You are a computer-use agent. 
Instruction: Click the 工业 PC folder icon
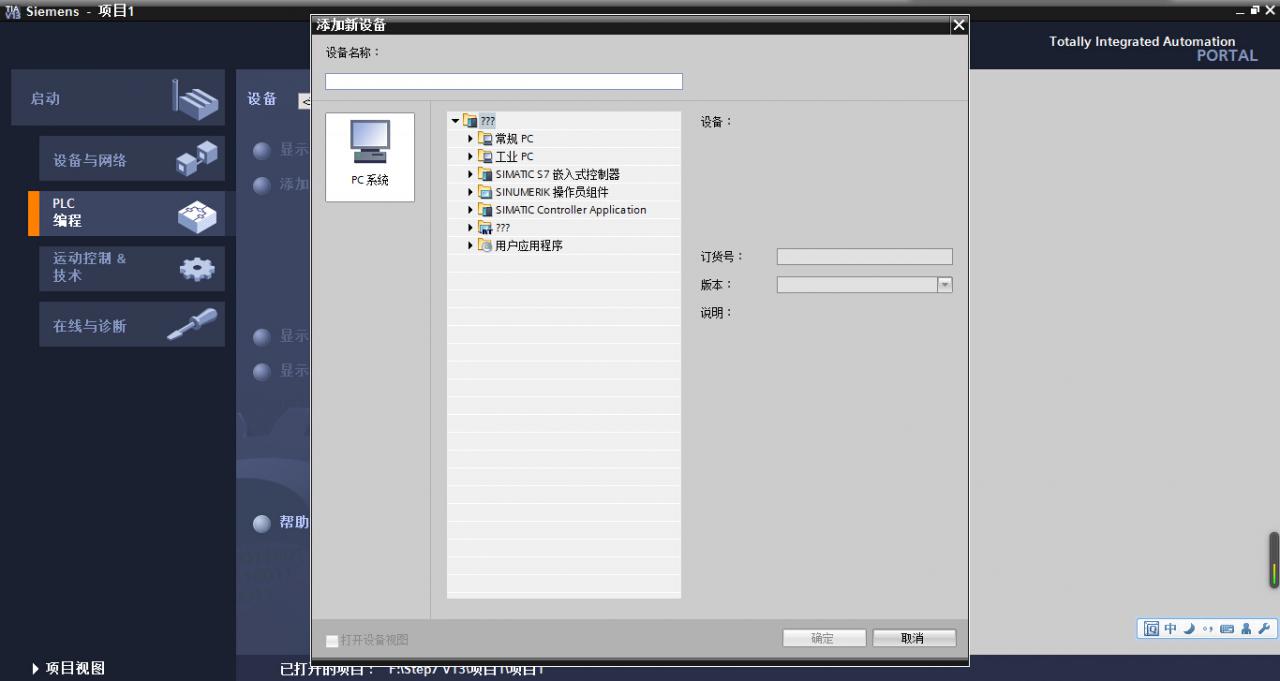[x=485, y=157]
